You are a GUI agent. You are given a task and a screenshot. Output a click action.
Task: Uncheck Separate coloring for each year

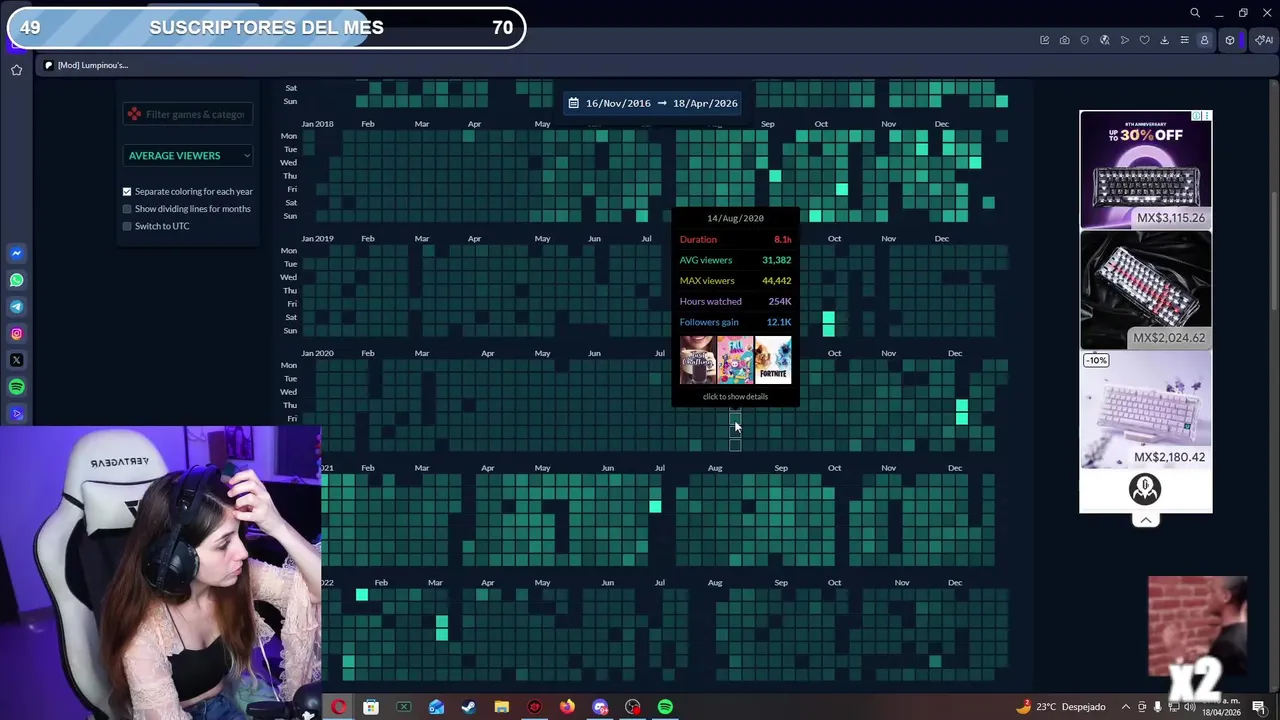(x=127, y=191)
